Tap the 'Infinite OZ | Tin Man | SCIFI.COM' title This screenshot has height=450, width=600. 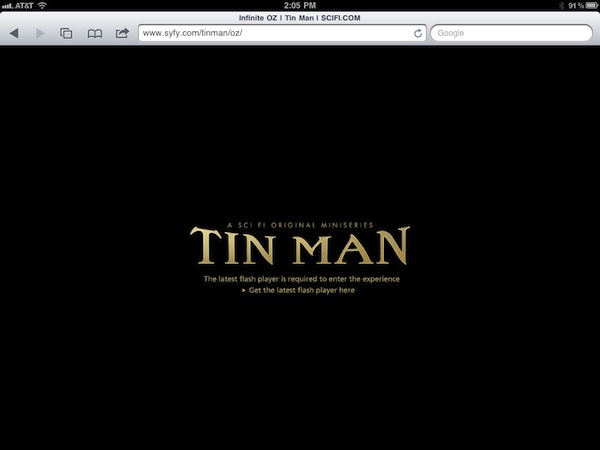(x=300, y=18)
